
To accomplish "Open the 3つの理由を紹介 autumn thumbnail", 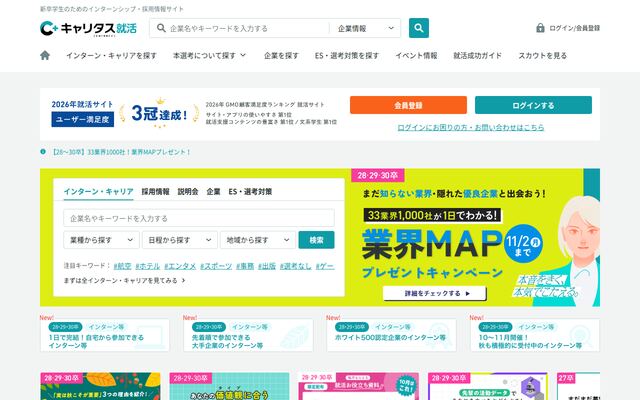I will pyautogui.click(x=100, y=386).
